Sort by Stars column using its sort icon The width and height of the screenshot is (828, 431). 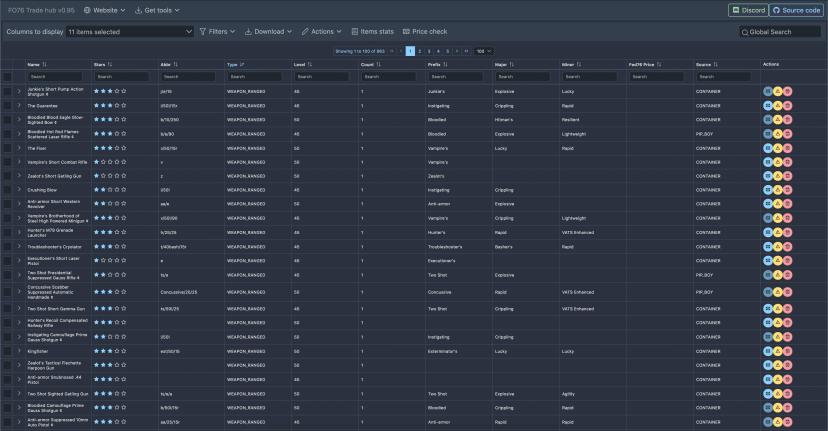(x=110, y=64)
